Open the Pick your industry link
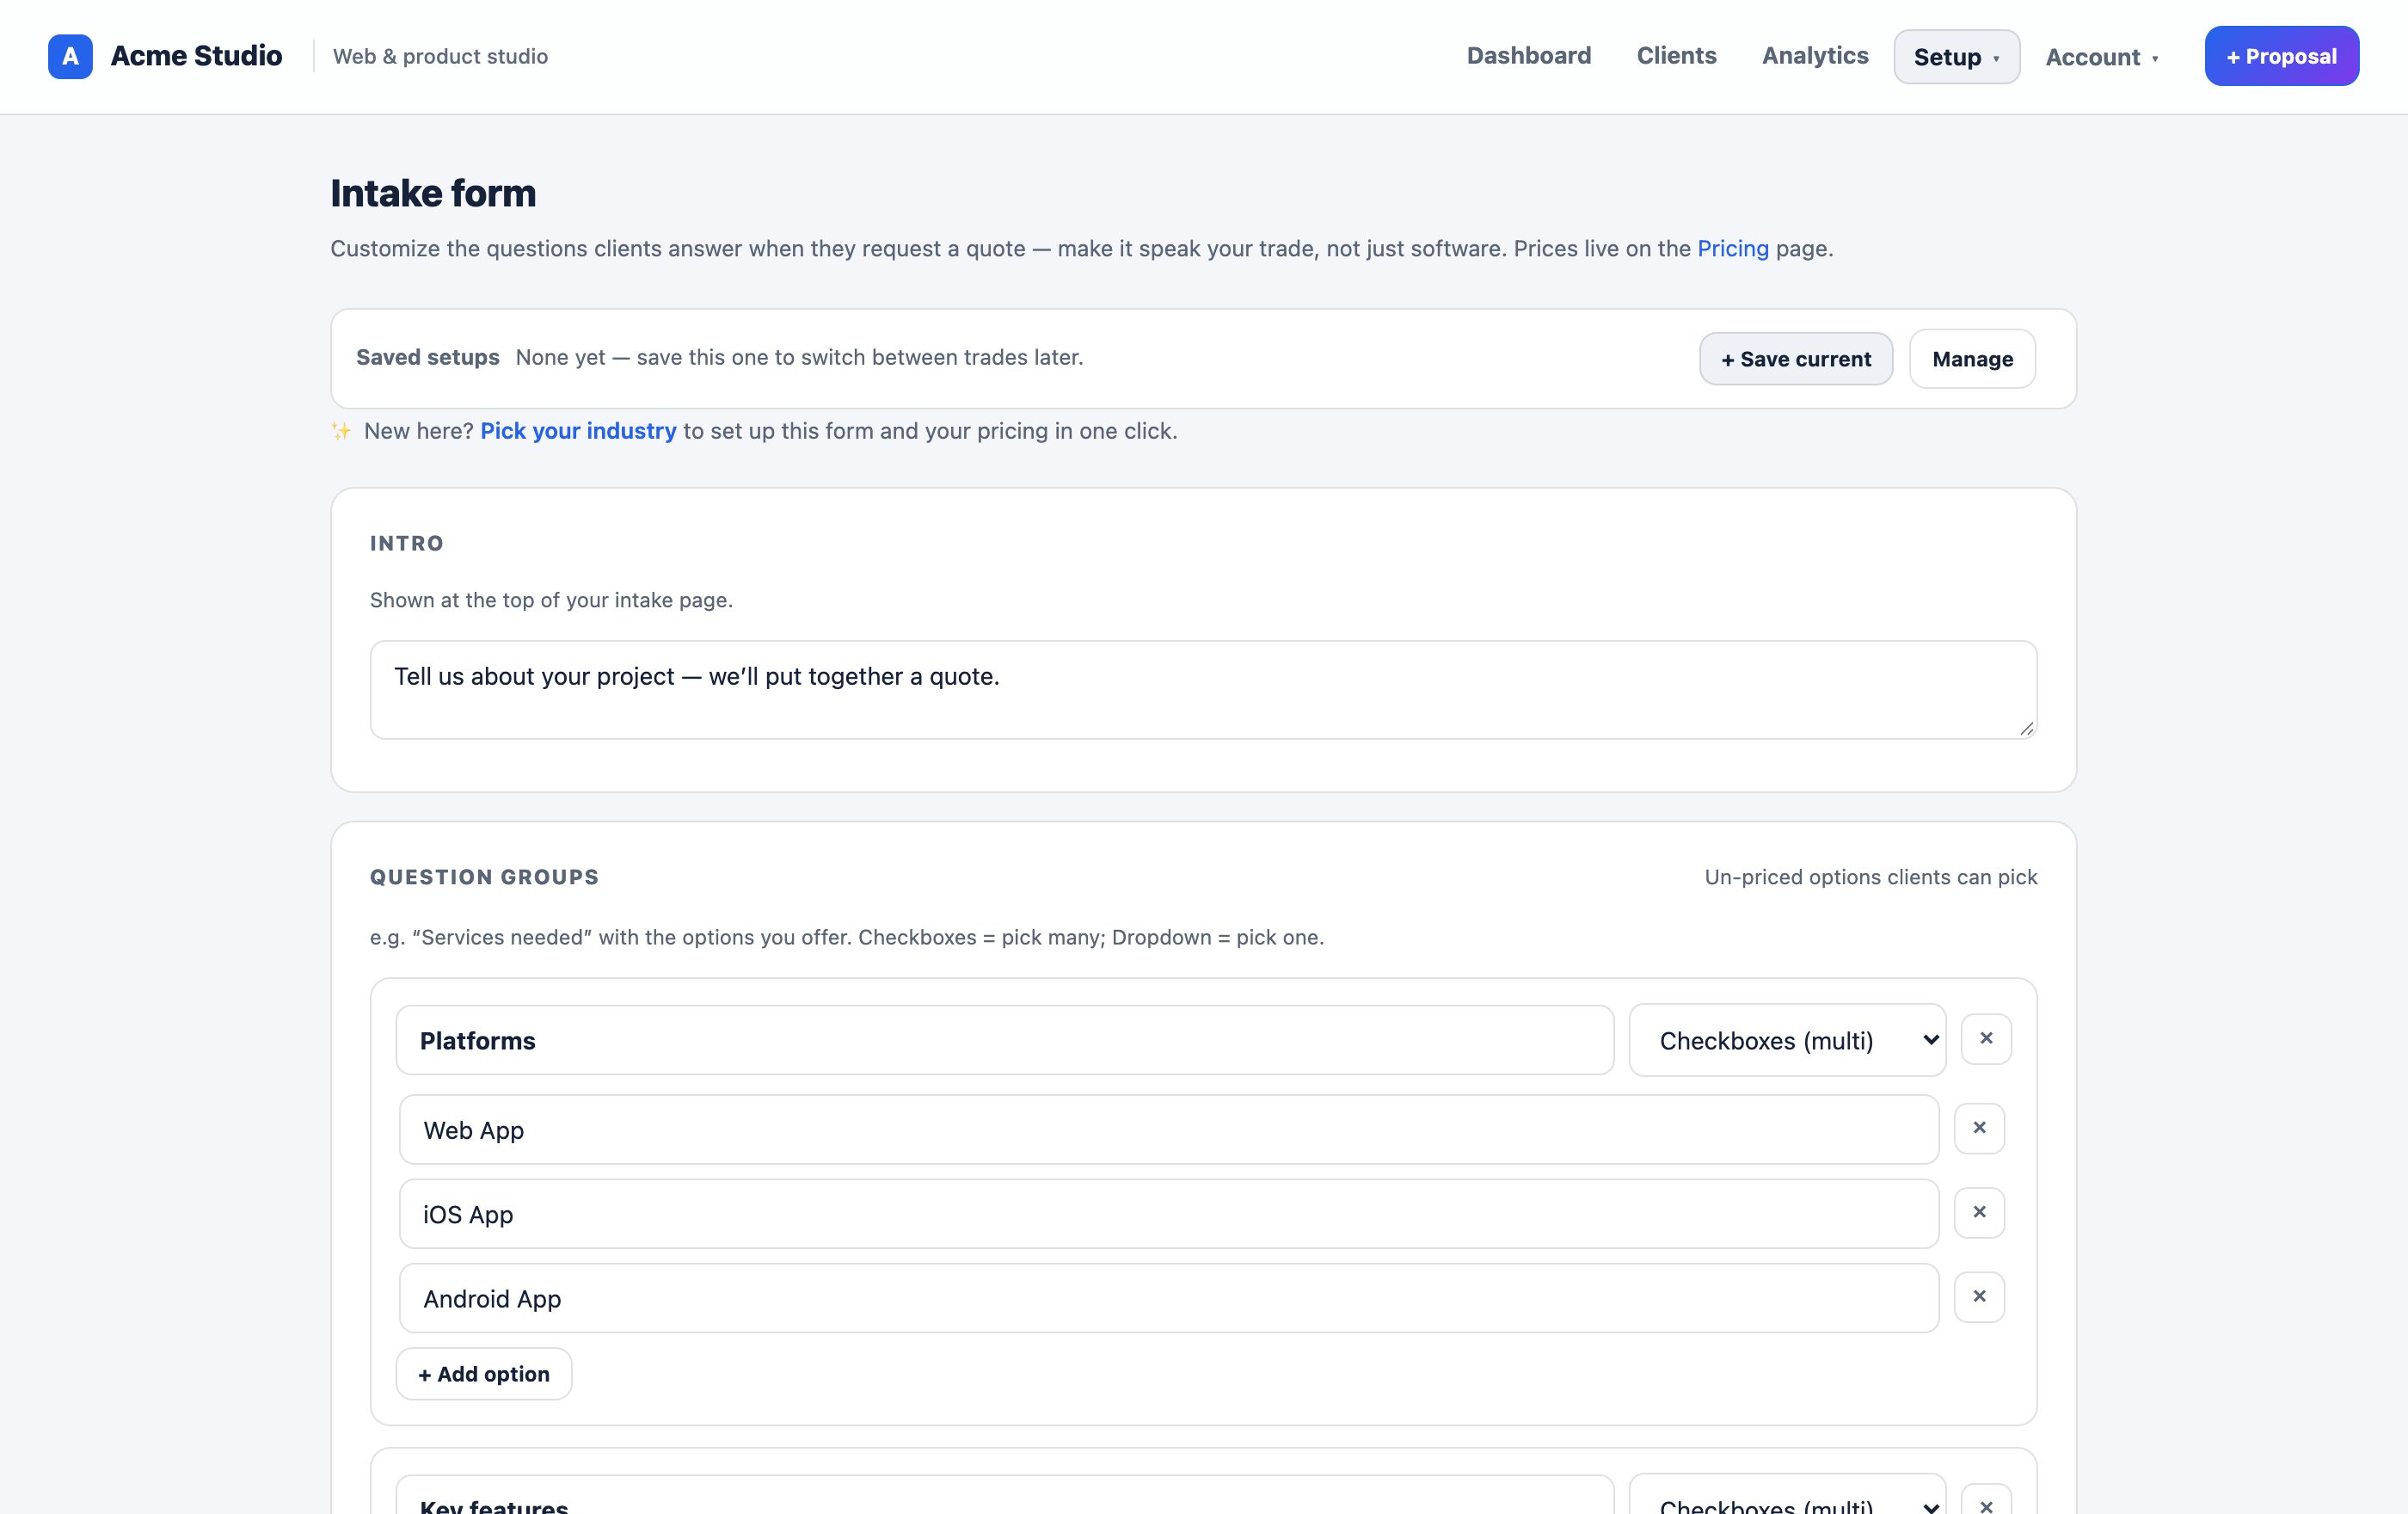Image resolution: width=2408 pixels, height=1514 pixels. (x=578, y=431)
